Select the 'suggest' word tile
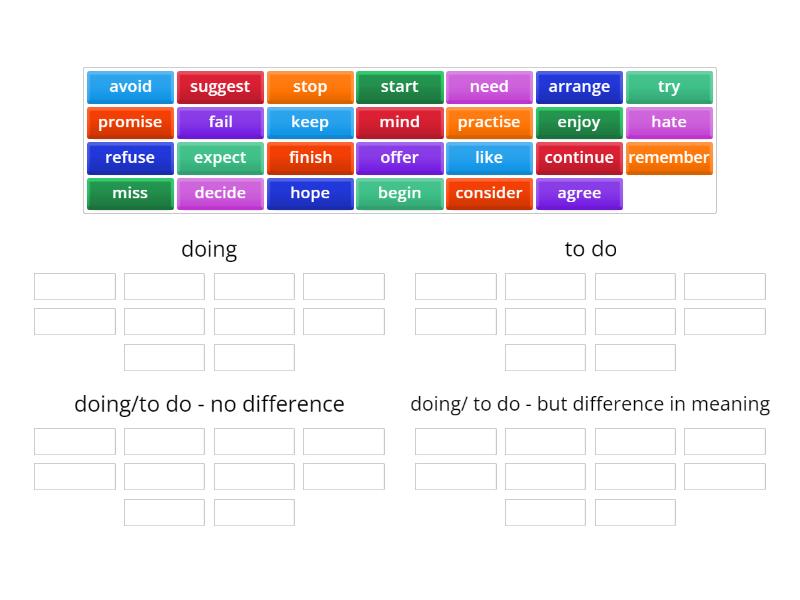The image size is (800, 600). coord(220,87)
